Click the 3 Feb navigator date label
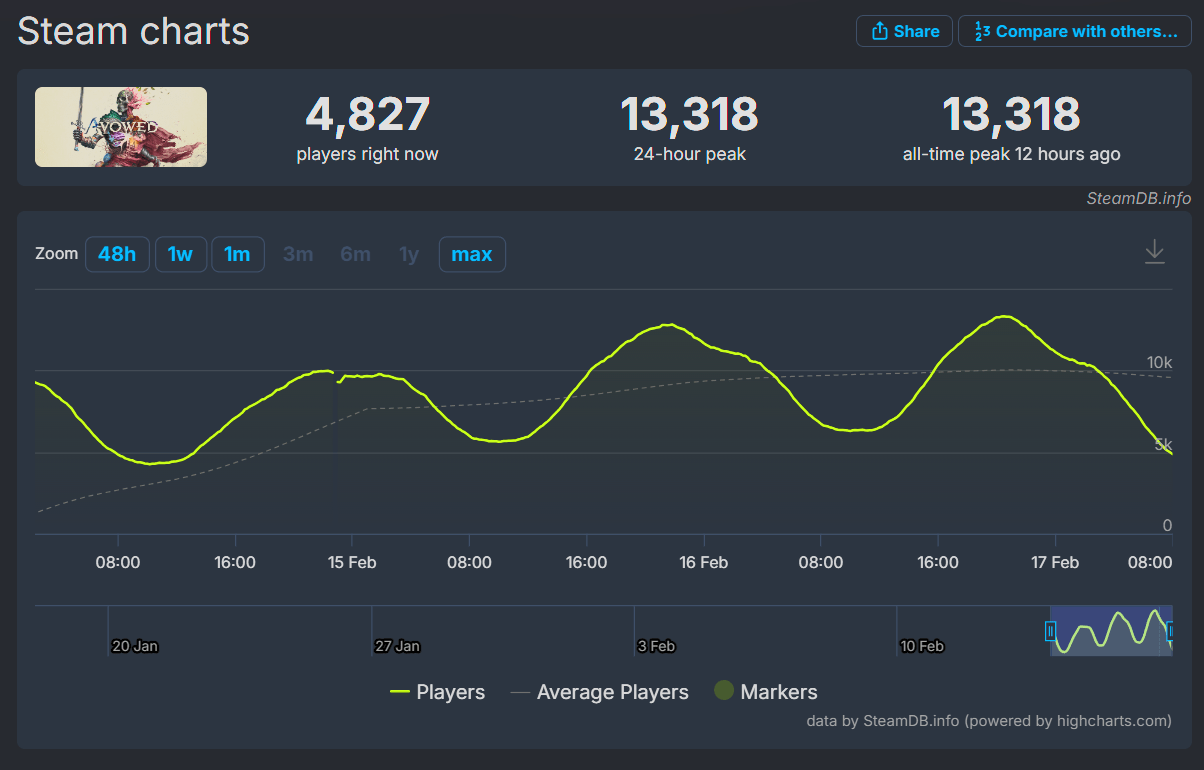The width and height of the screenshot is (1204, 770). pyautogui.click(x=656, y=646)
